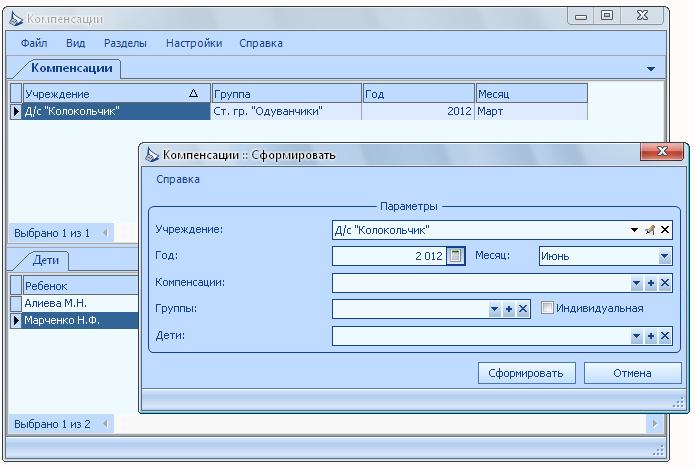Viewport: 695px width, 468px height.
Task: Open the Настройки menu
Action: (194, 43)
